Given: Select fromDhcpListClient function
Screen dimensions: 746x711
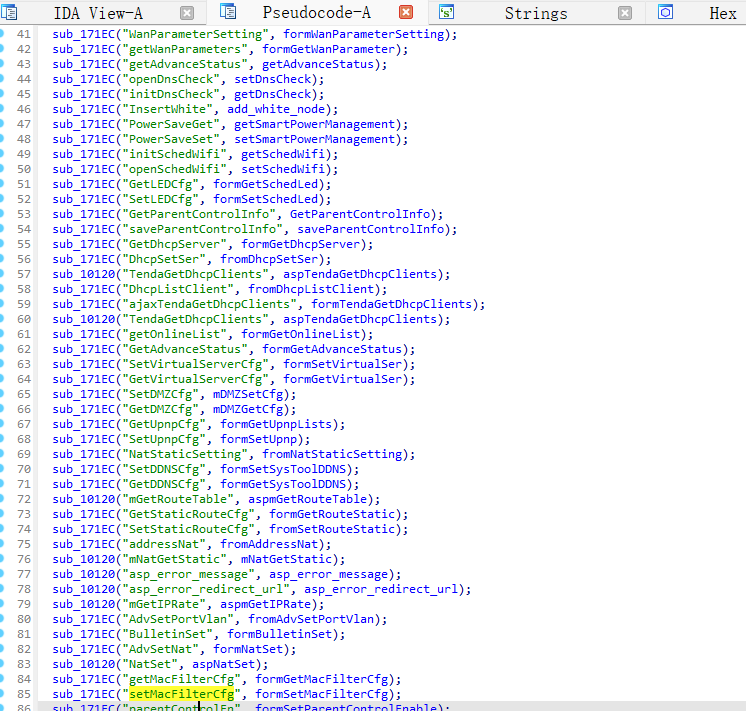Looking at the screenshot, I should point(311,289).
